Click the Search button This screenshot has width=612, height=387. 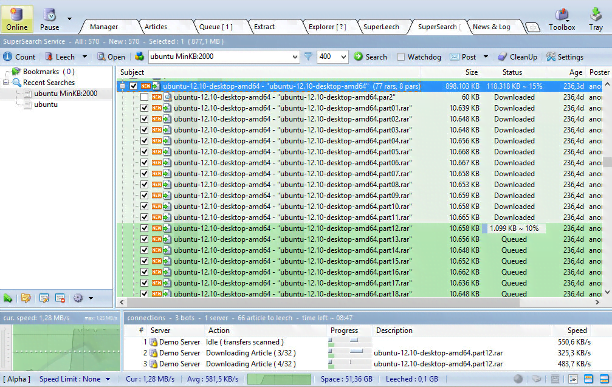pyautogui.click(x=371, y=57)
